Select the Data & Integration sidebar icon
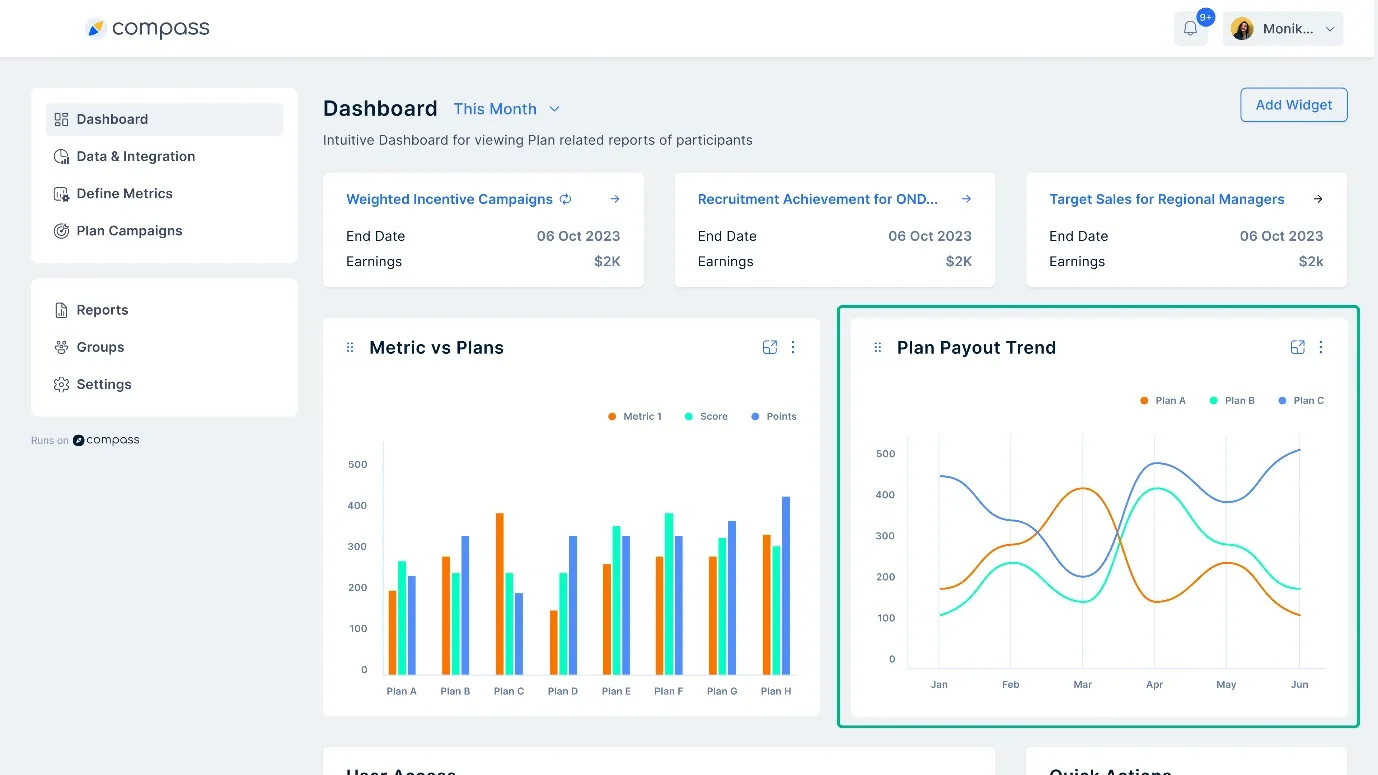This screenshot has width=1378, height=775. point(60,156)
